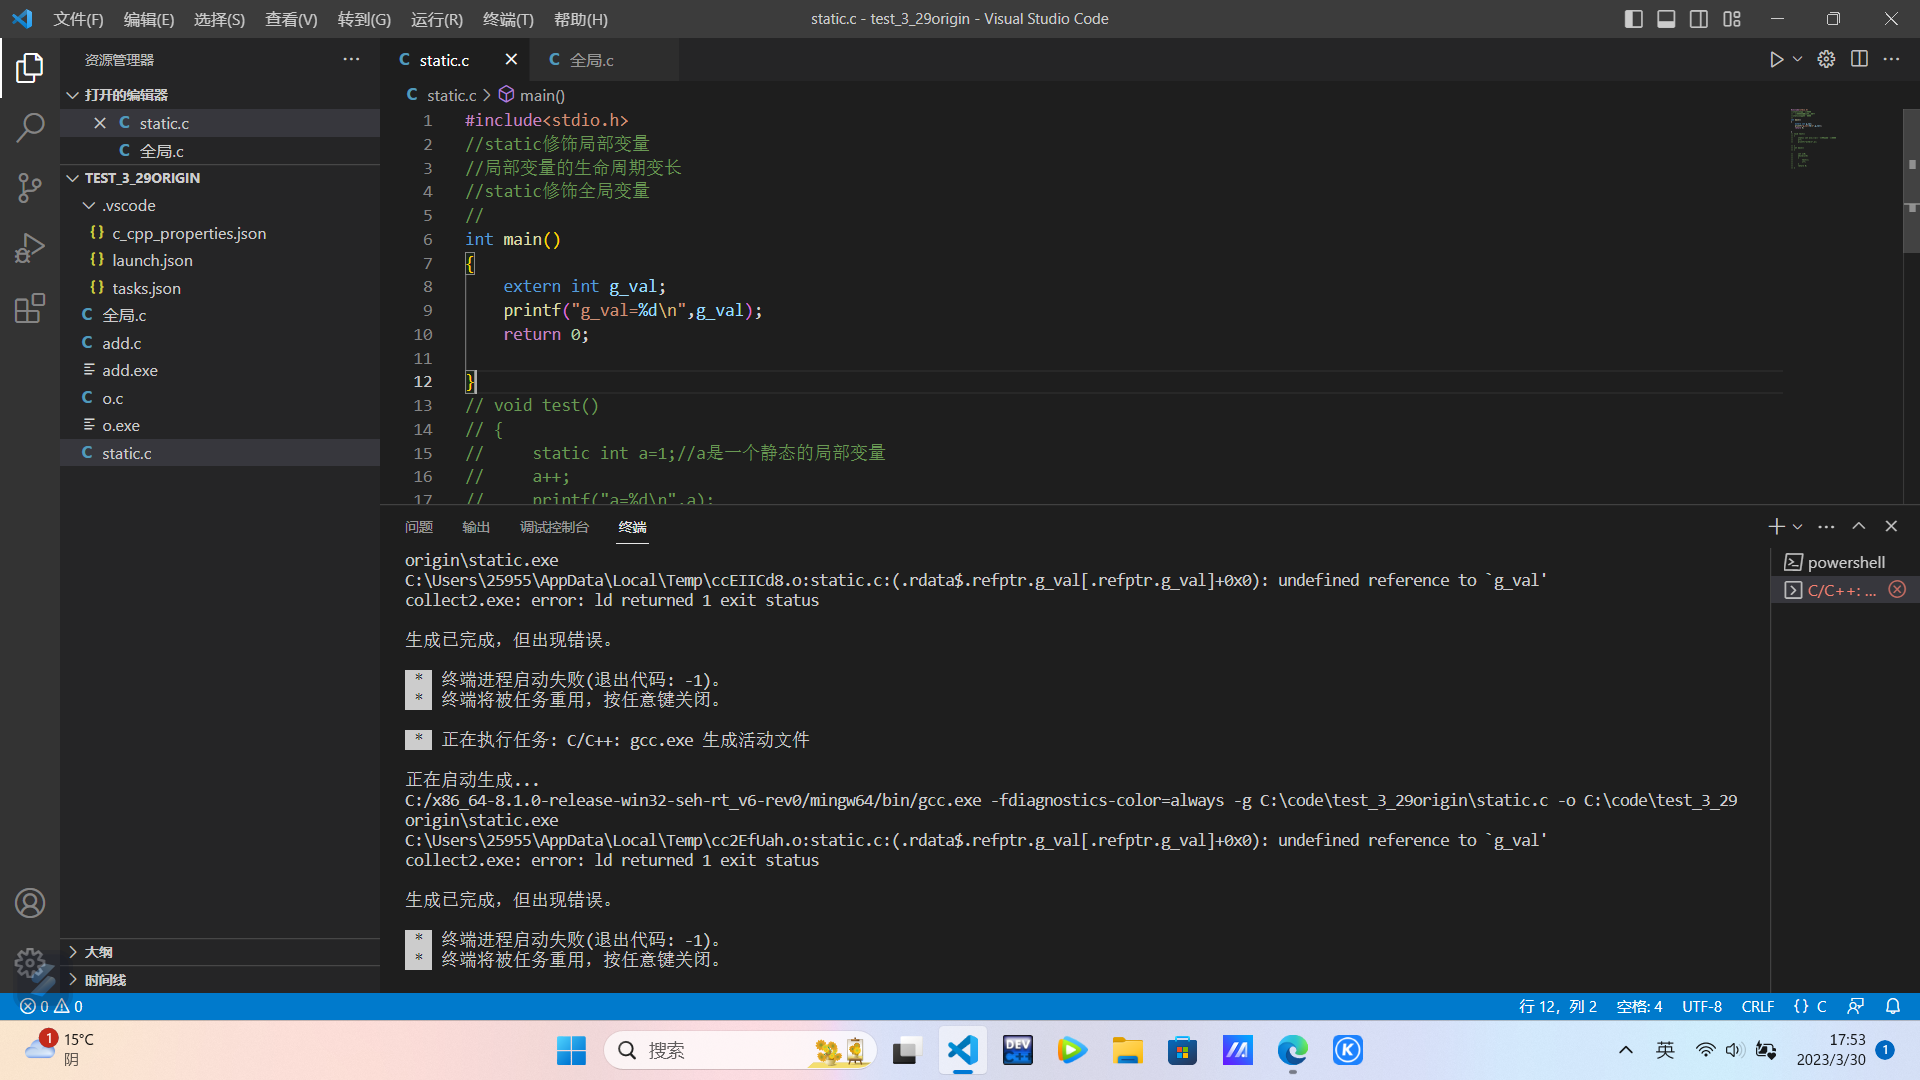Open new terminal launch profile dropdown
The width and height of the screenshot is (1920, 1080).
tap(1798, 527)
